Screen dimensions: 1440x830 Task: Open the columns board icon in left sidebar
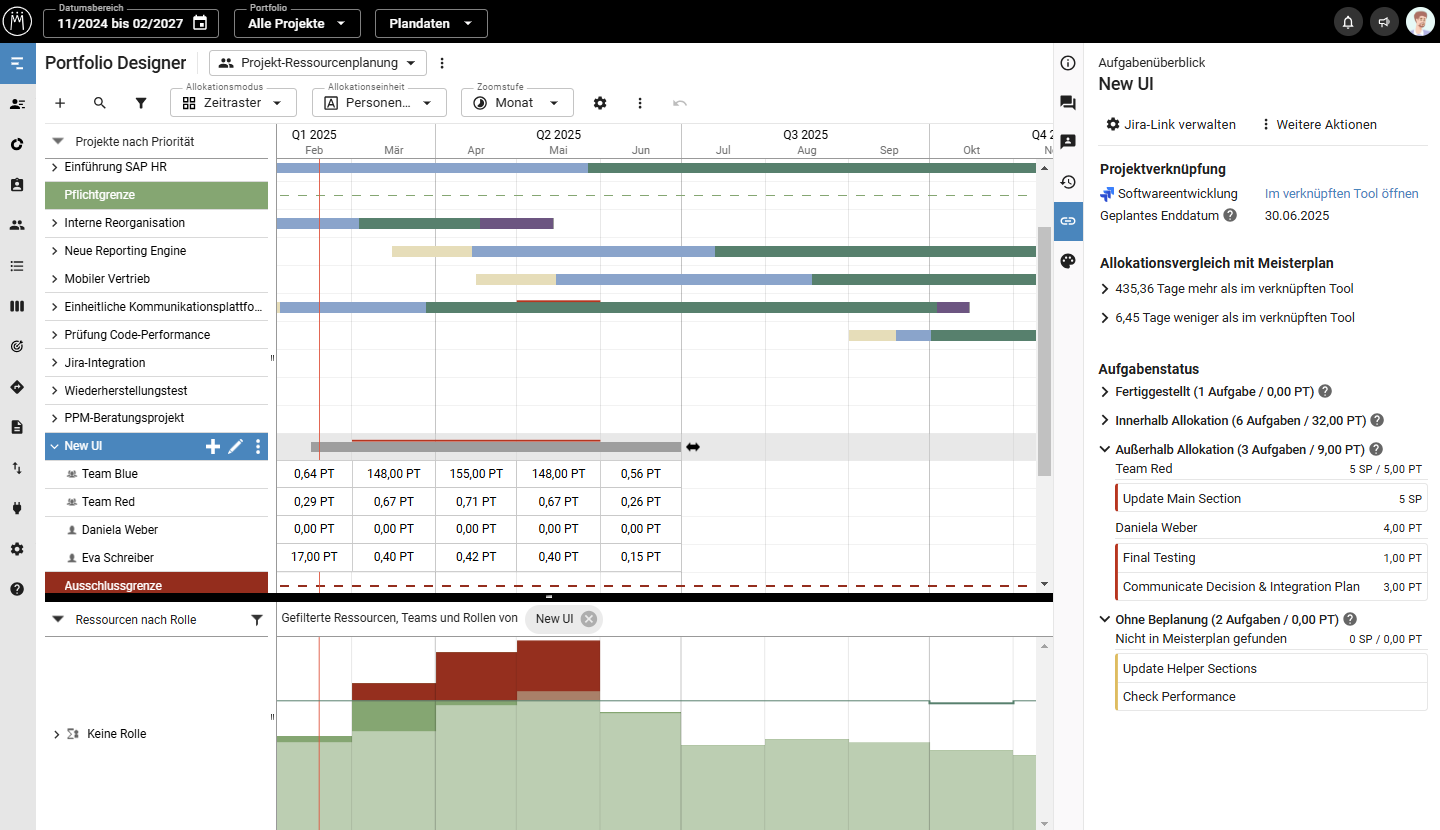(17, 306)
